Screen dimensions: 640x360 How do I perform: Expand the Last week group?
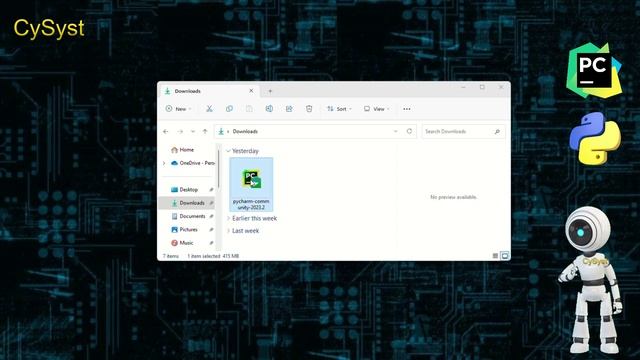(x=228, y=231)
